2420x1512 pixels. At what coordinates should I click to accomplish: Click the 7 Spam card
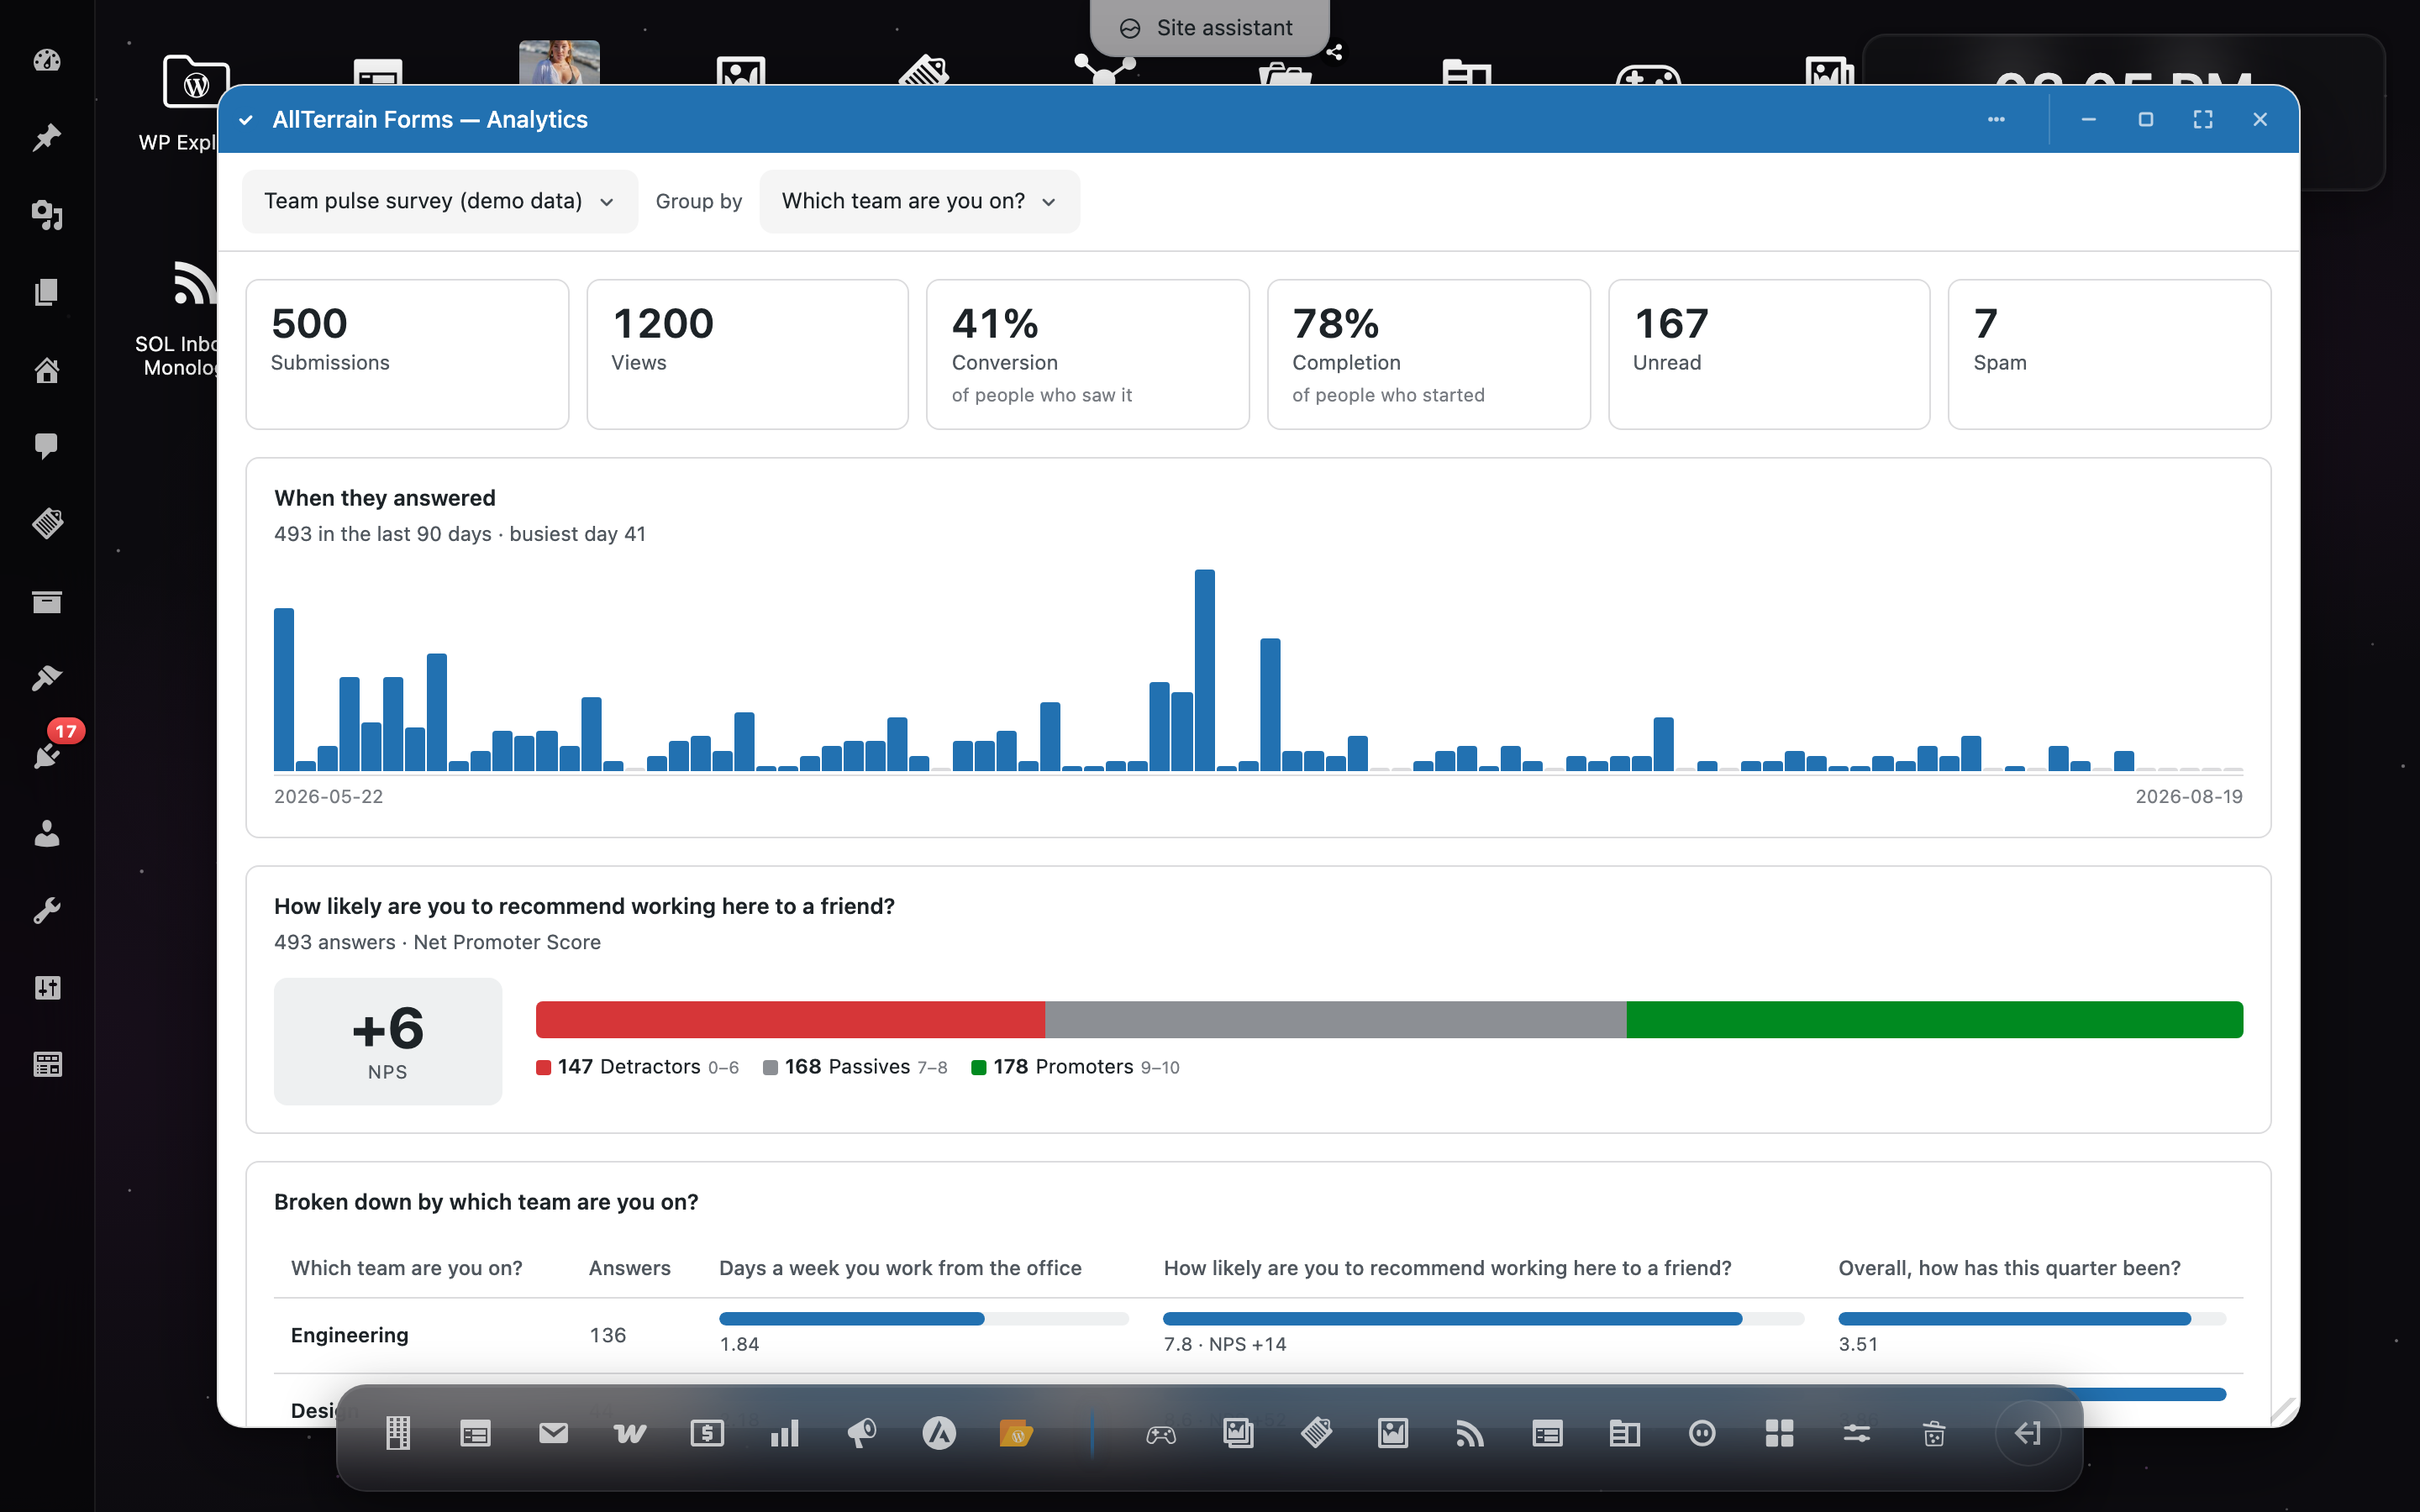pos(2109,354)
